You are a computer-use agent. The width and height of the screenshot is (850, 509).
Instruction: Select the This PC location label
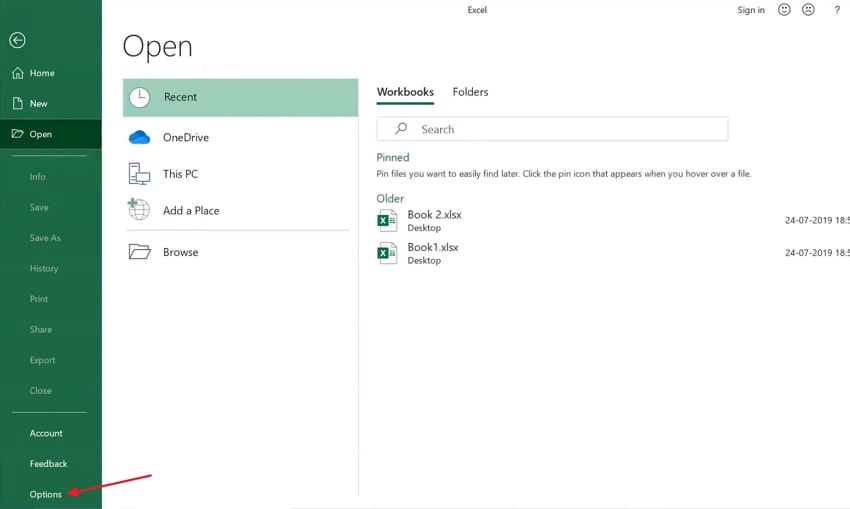pyautogui.click(x=180, y=173)
